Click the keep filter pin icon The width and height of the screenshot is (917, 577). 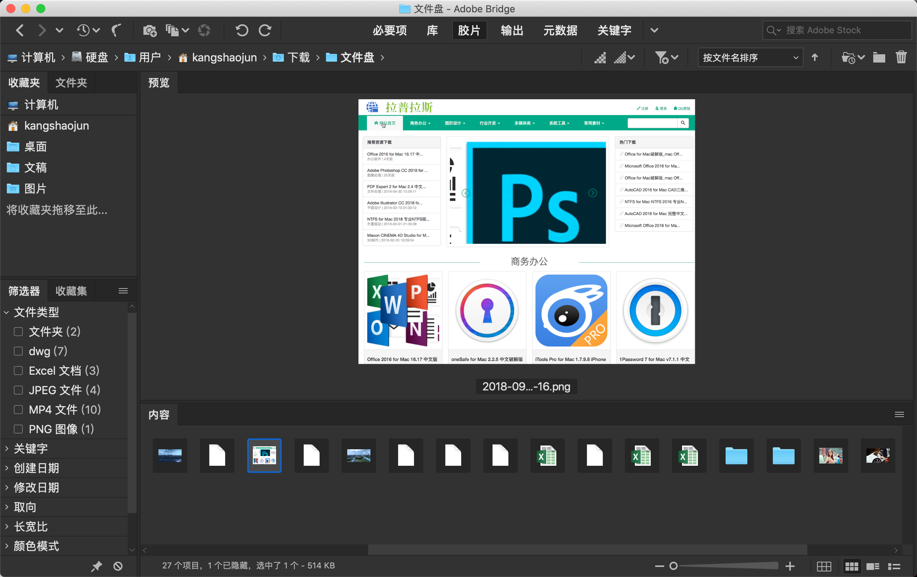pyautogui.click(x=96, y=566)
